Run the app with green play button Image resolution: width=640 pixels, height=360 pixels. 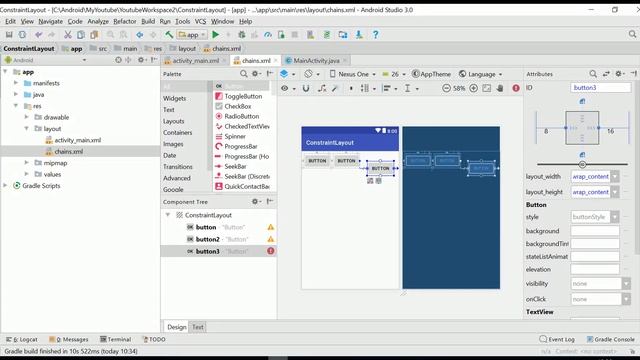click(x=216, y=35)
